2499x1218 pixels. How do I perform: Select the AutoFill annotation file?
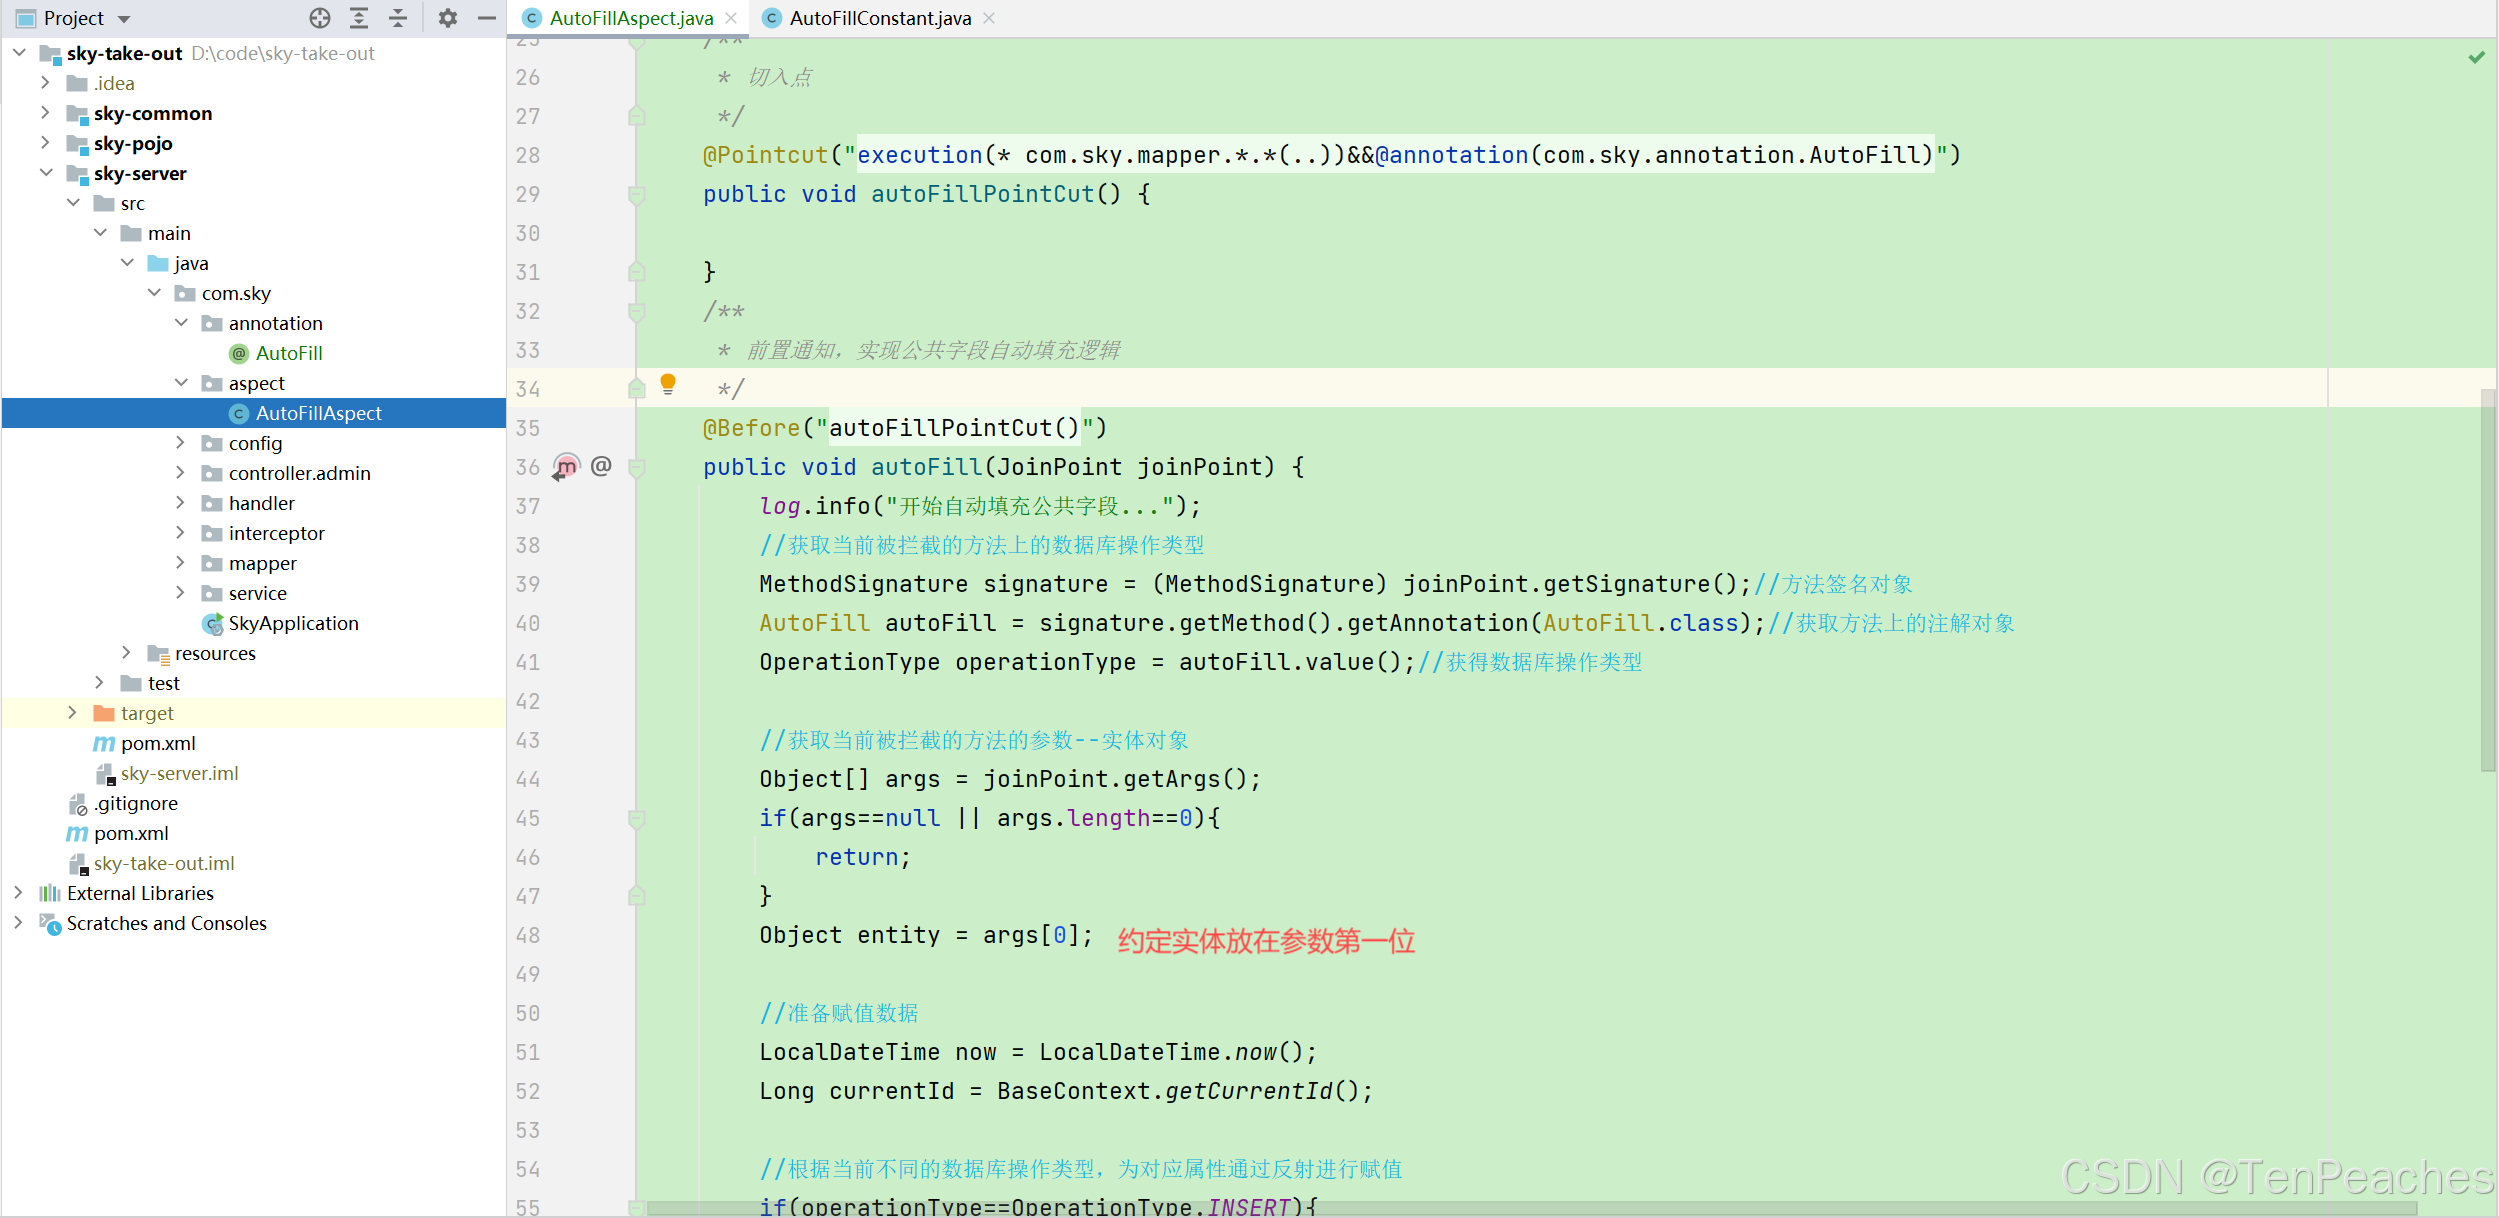pos(289,353)
